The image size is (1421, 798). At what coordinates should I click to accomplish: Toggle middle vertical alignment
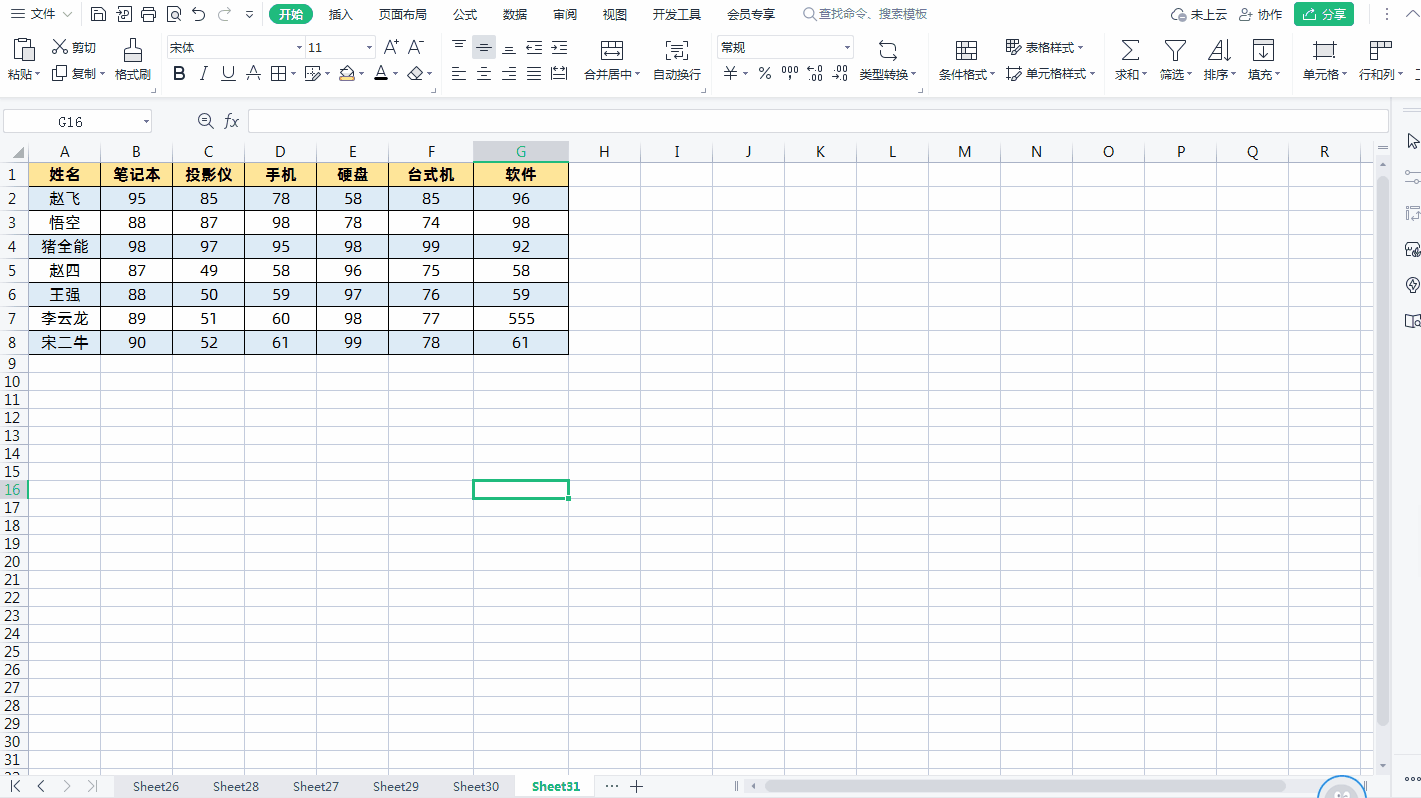484,47
